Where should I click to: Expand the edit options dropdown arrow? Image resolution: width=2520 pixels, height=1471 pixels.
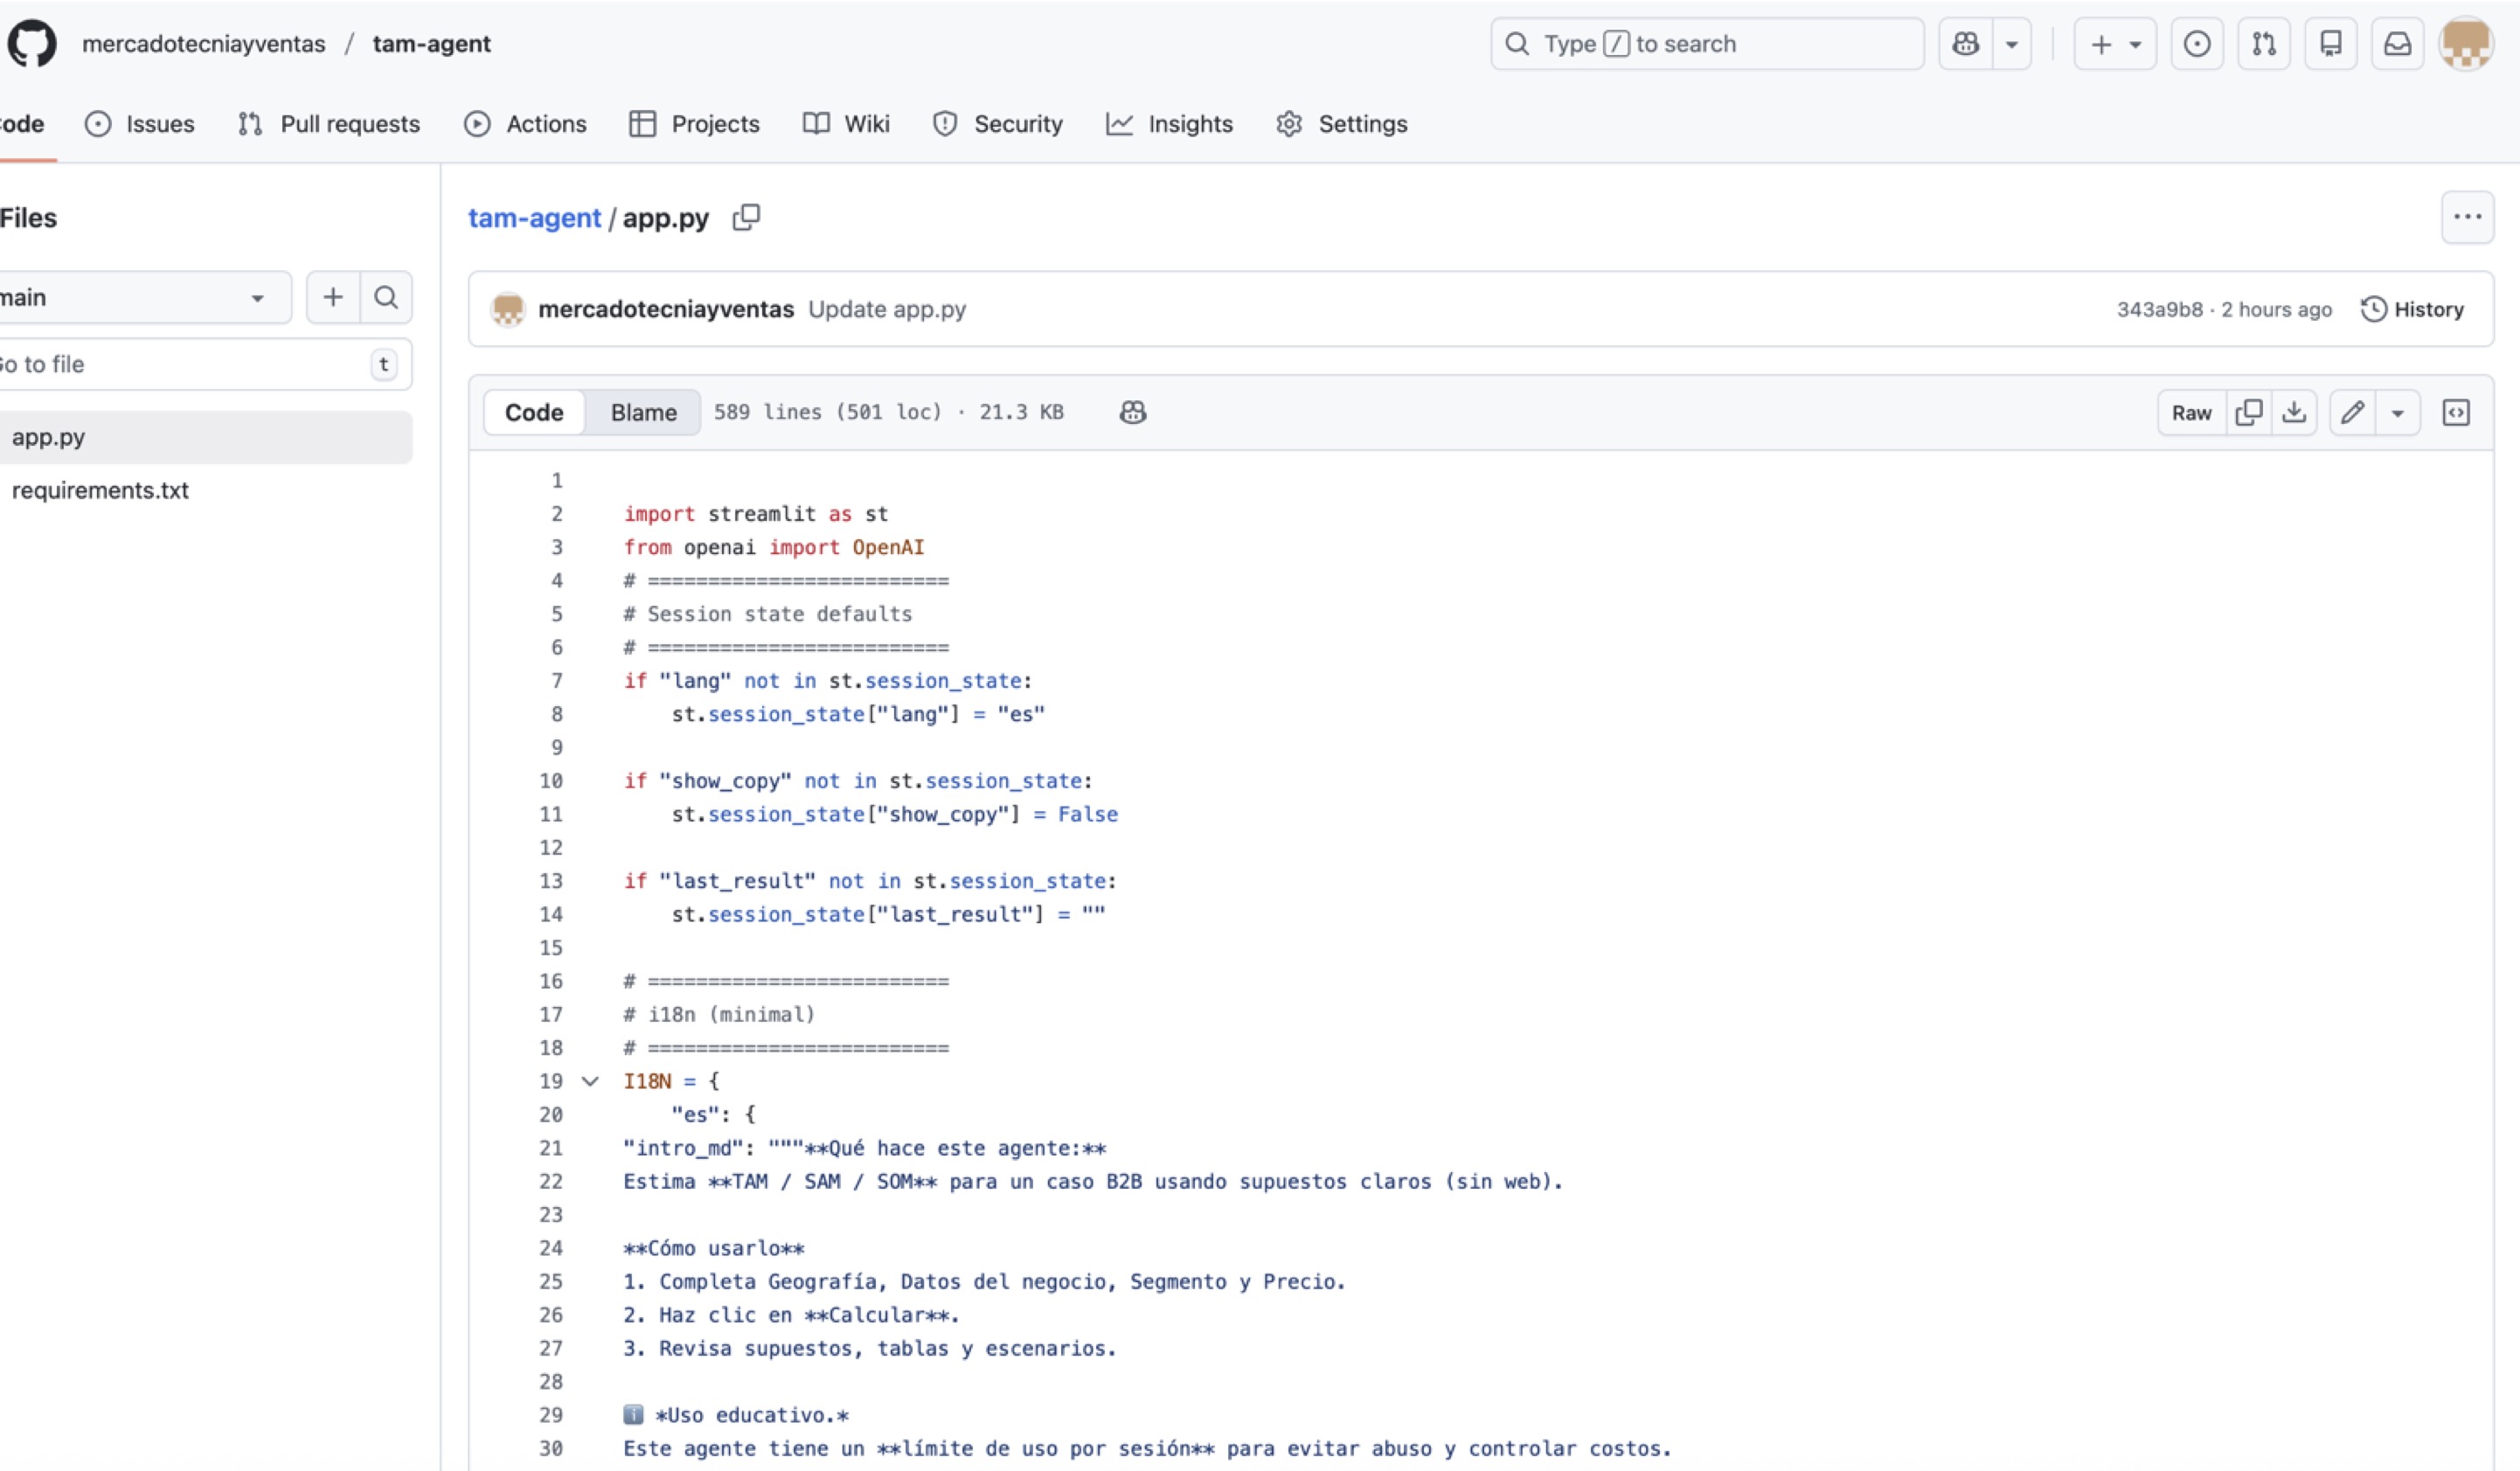point(2397,412)
